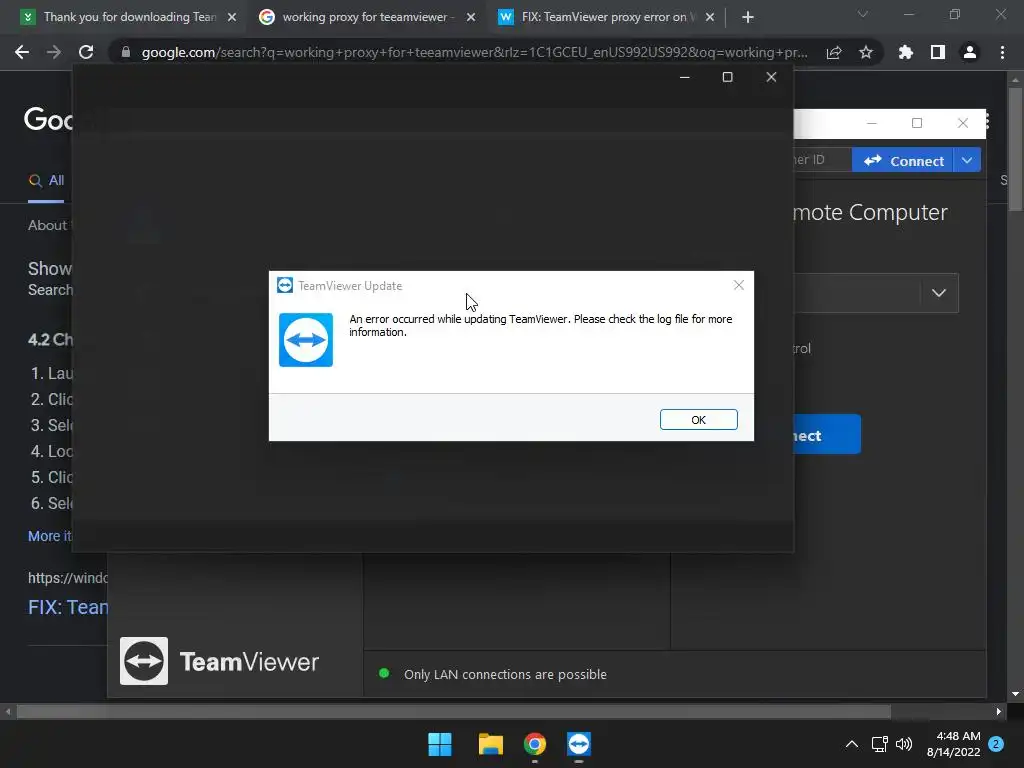Close the TeamViewer Update error dialog
Image resolution: width=1024 pixels, height=768 pixels.
coord(739,285)
